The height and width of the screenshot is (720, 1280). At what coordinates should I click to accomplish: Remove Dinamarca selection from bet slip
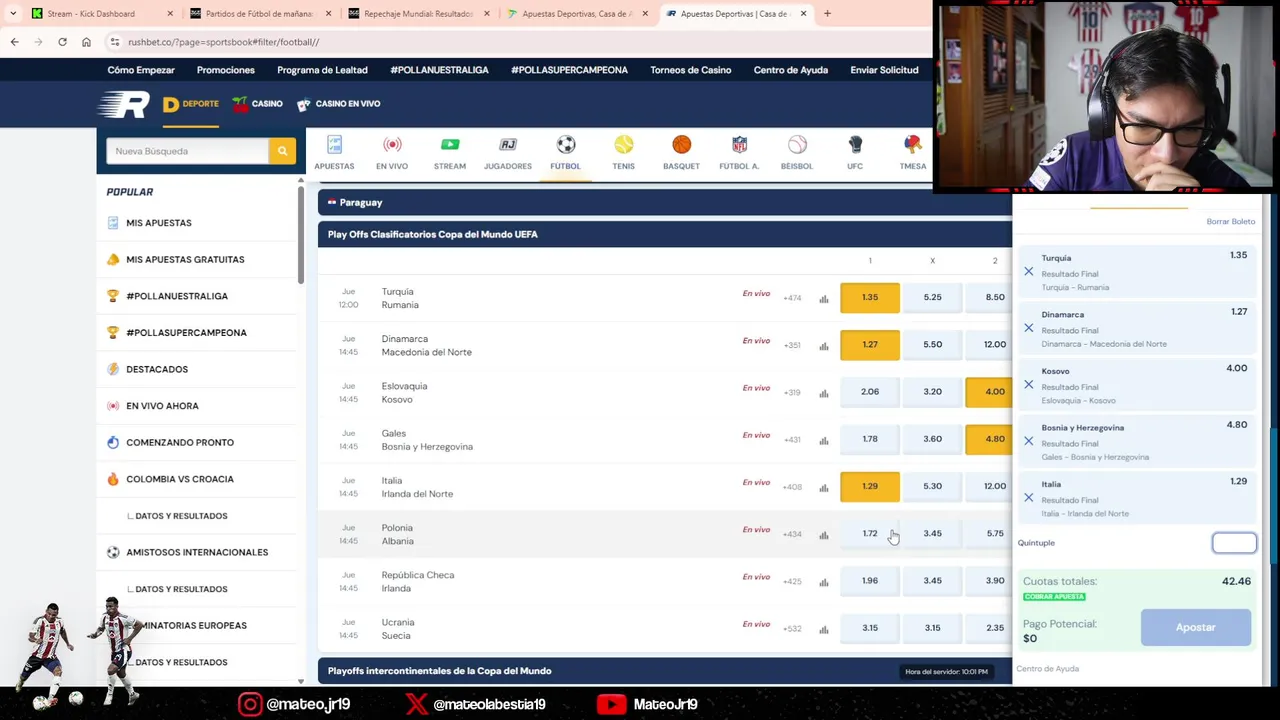click(1028, 328)
